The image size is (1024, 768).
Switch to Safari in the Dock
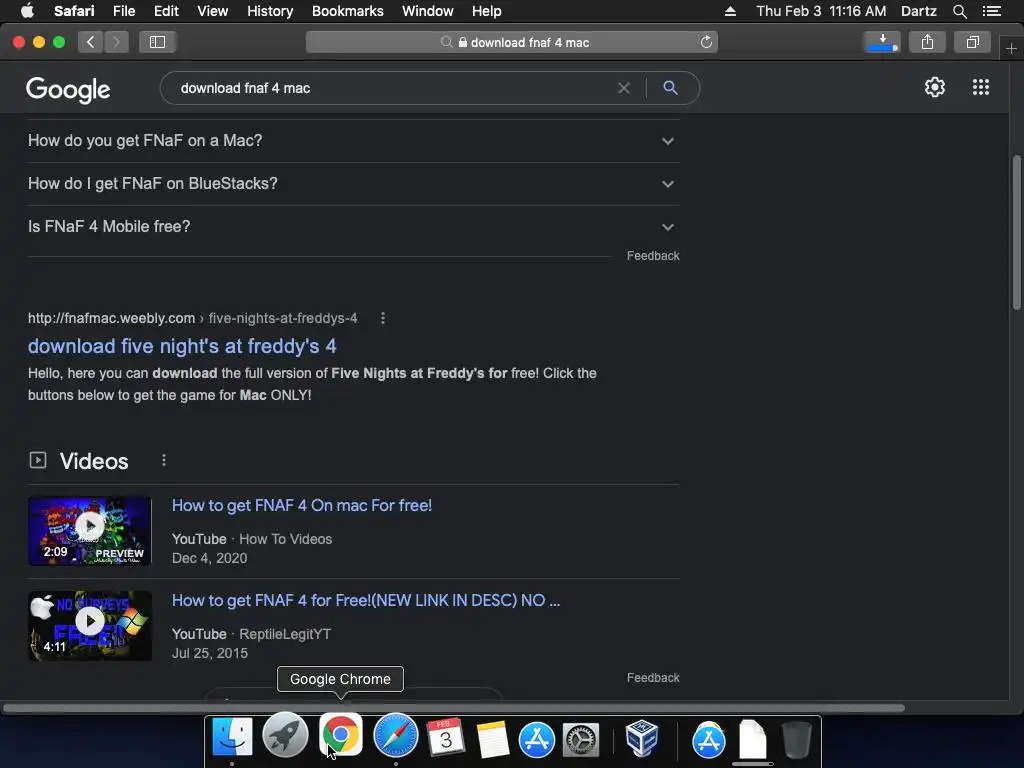[x=395, y=736]
